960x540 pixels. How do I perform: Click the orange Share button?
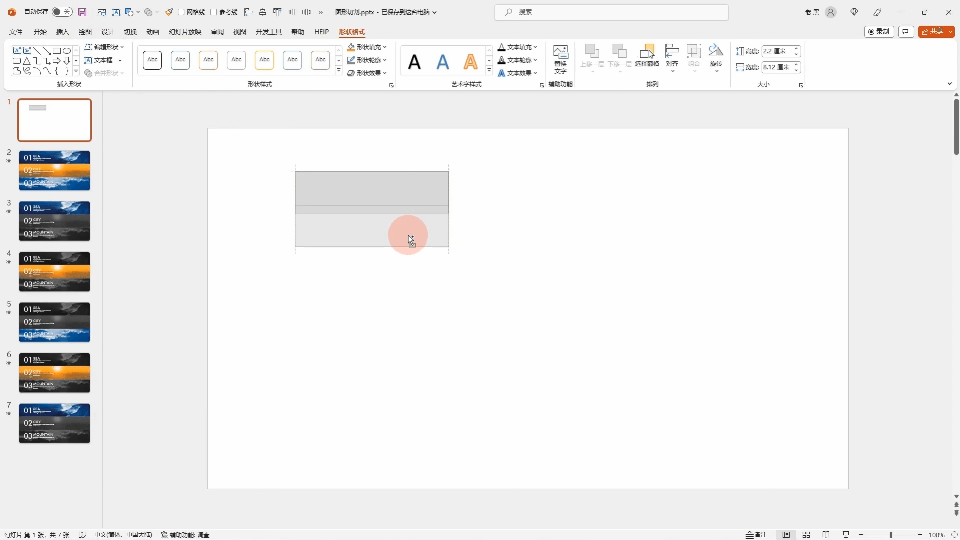[936, 31]
